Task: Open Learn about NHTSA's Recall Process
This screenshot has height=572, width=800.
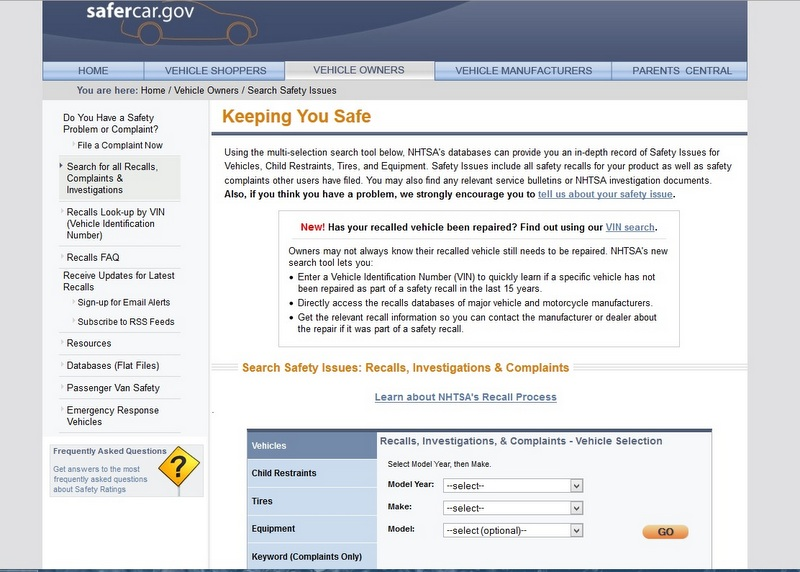Action: (x=465, y=397)
